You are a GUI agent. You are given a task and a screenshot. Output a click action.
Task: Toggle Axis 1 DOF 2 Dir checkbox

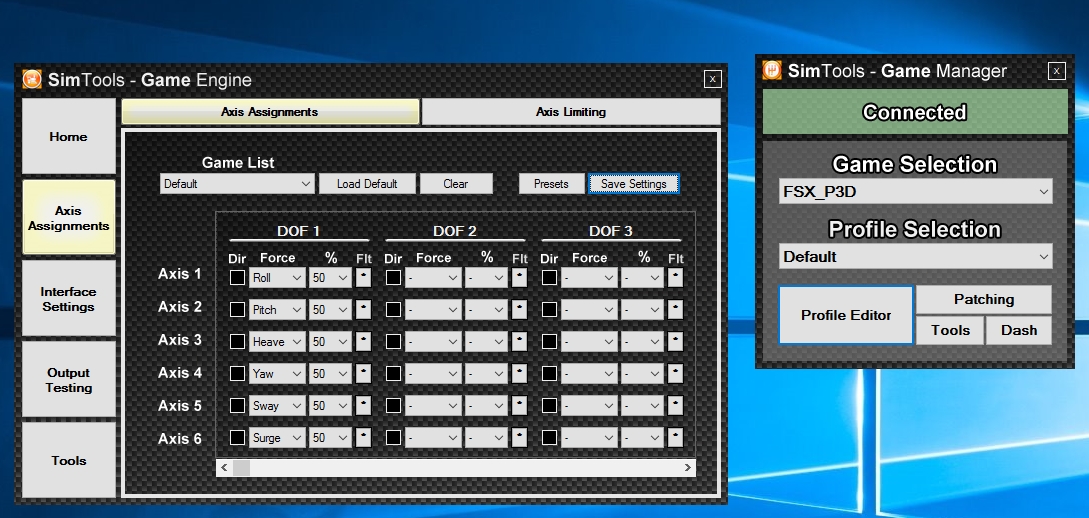pos(393,278)
